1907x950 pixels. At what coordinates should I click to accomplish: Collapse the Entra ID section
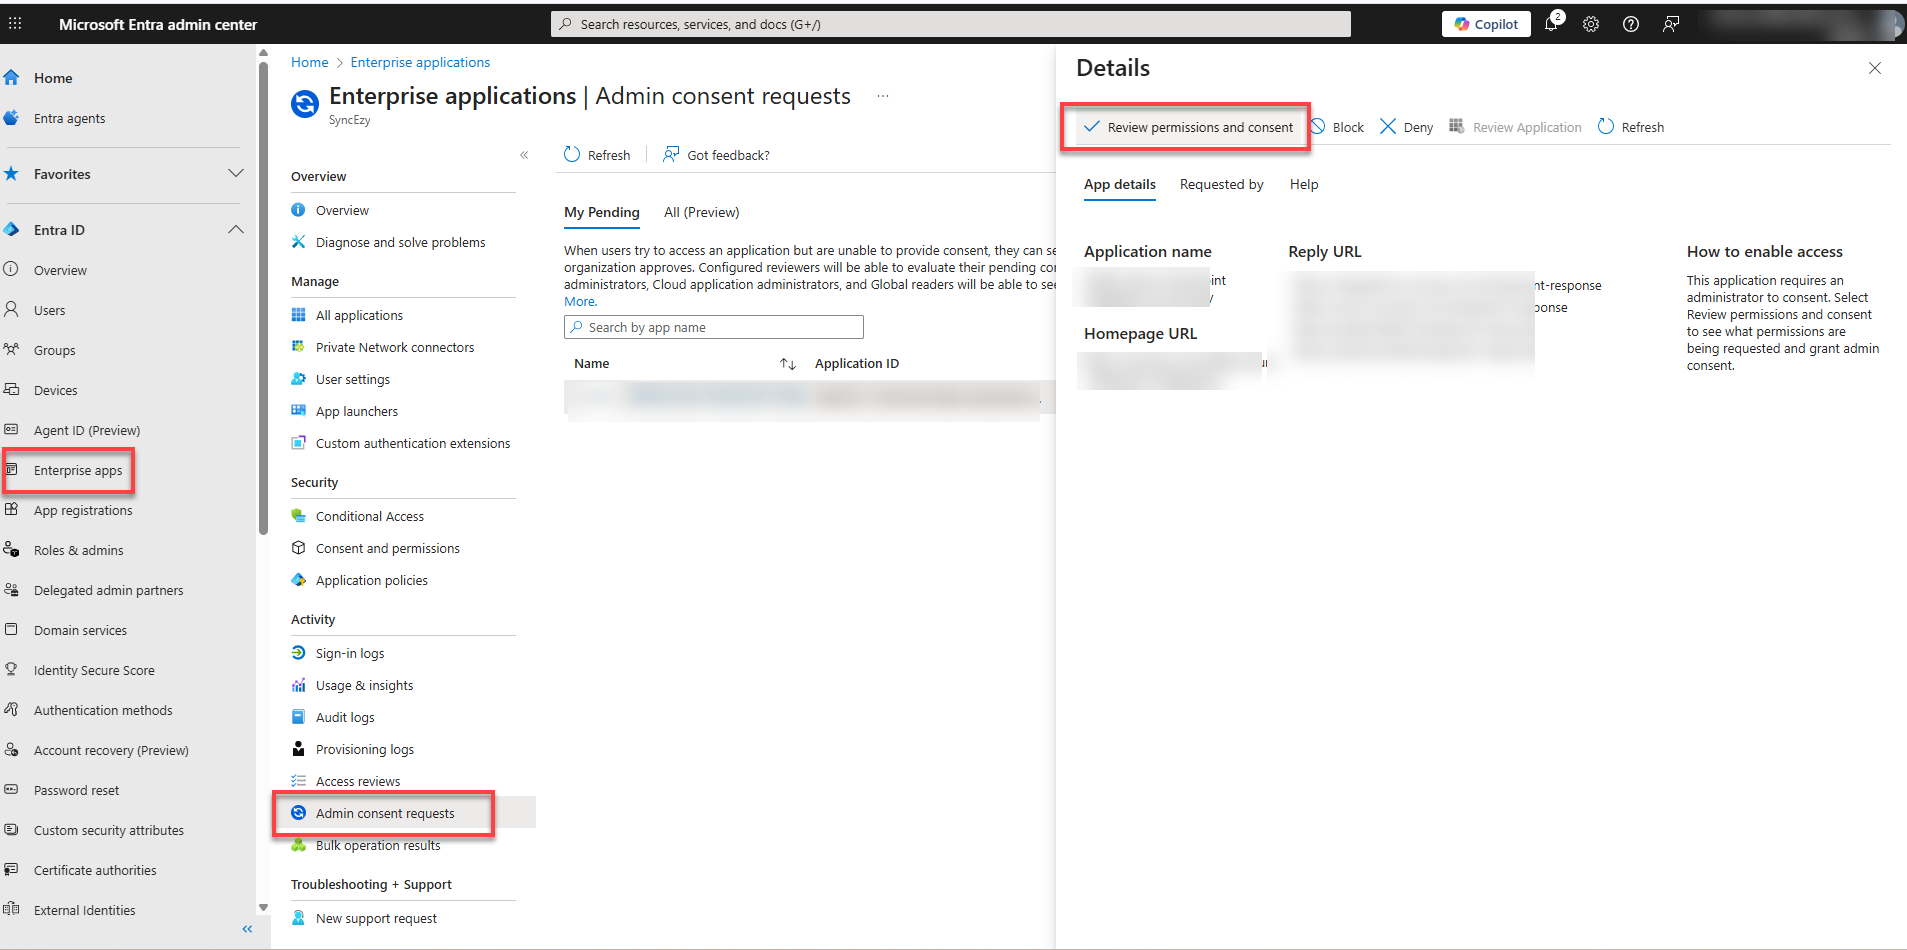coord(236,230)
